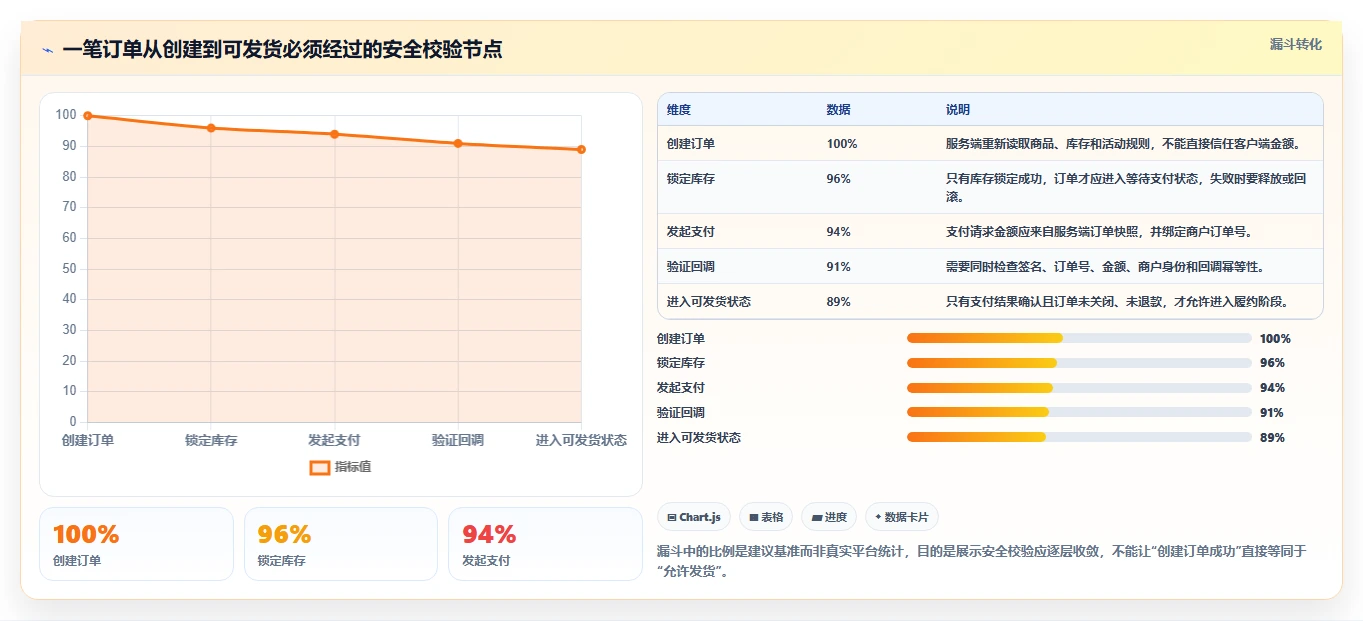Click the 数据卡片 chip

(x=902, y=517)
